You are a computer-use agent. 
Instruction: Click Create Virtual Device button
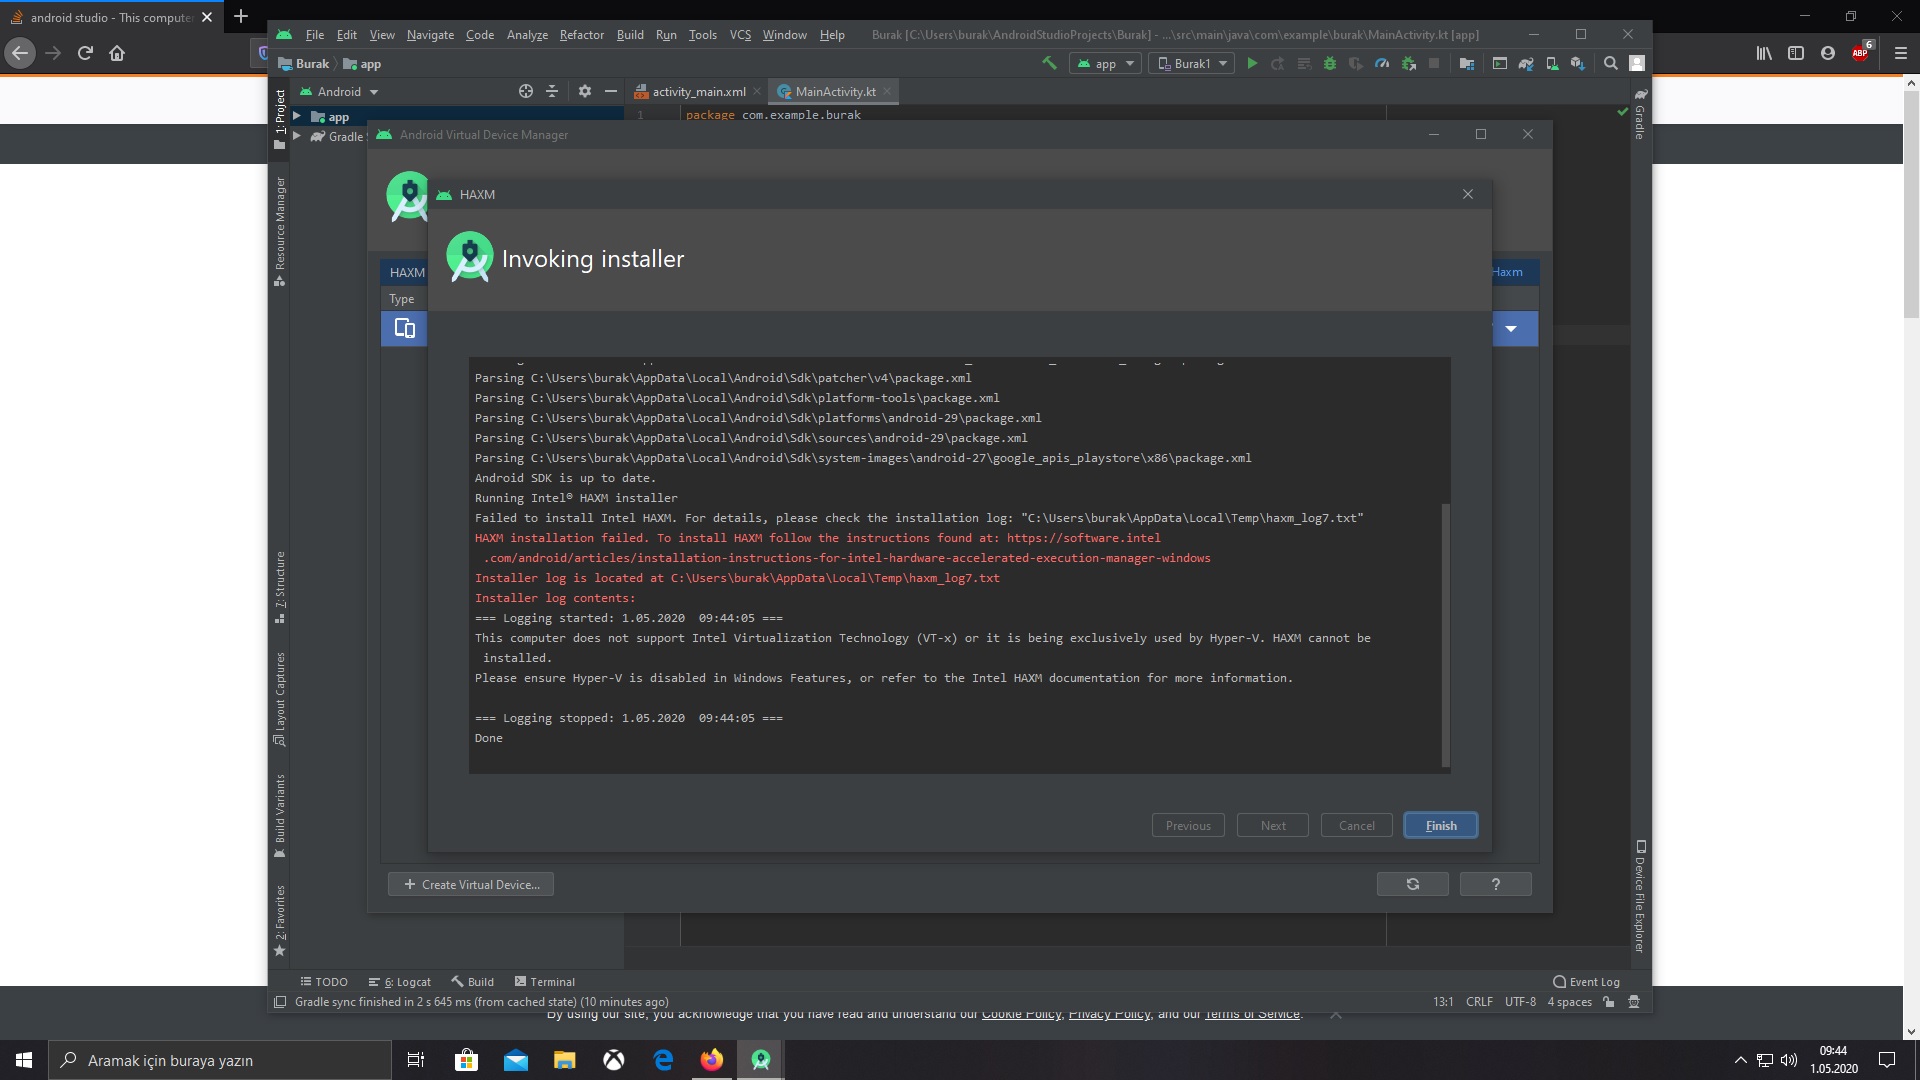pos(471,884)
